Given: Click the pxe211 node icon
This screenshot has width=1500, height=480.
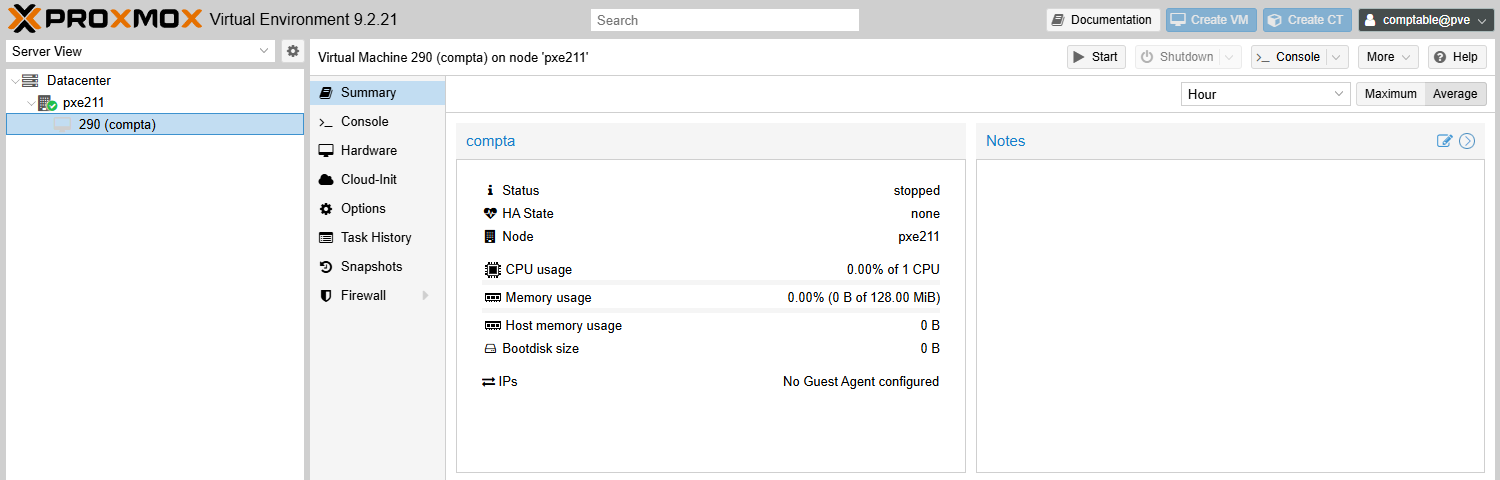Looking at the screenshot, I should point(47,102).
